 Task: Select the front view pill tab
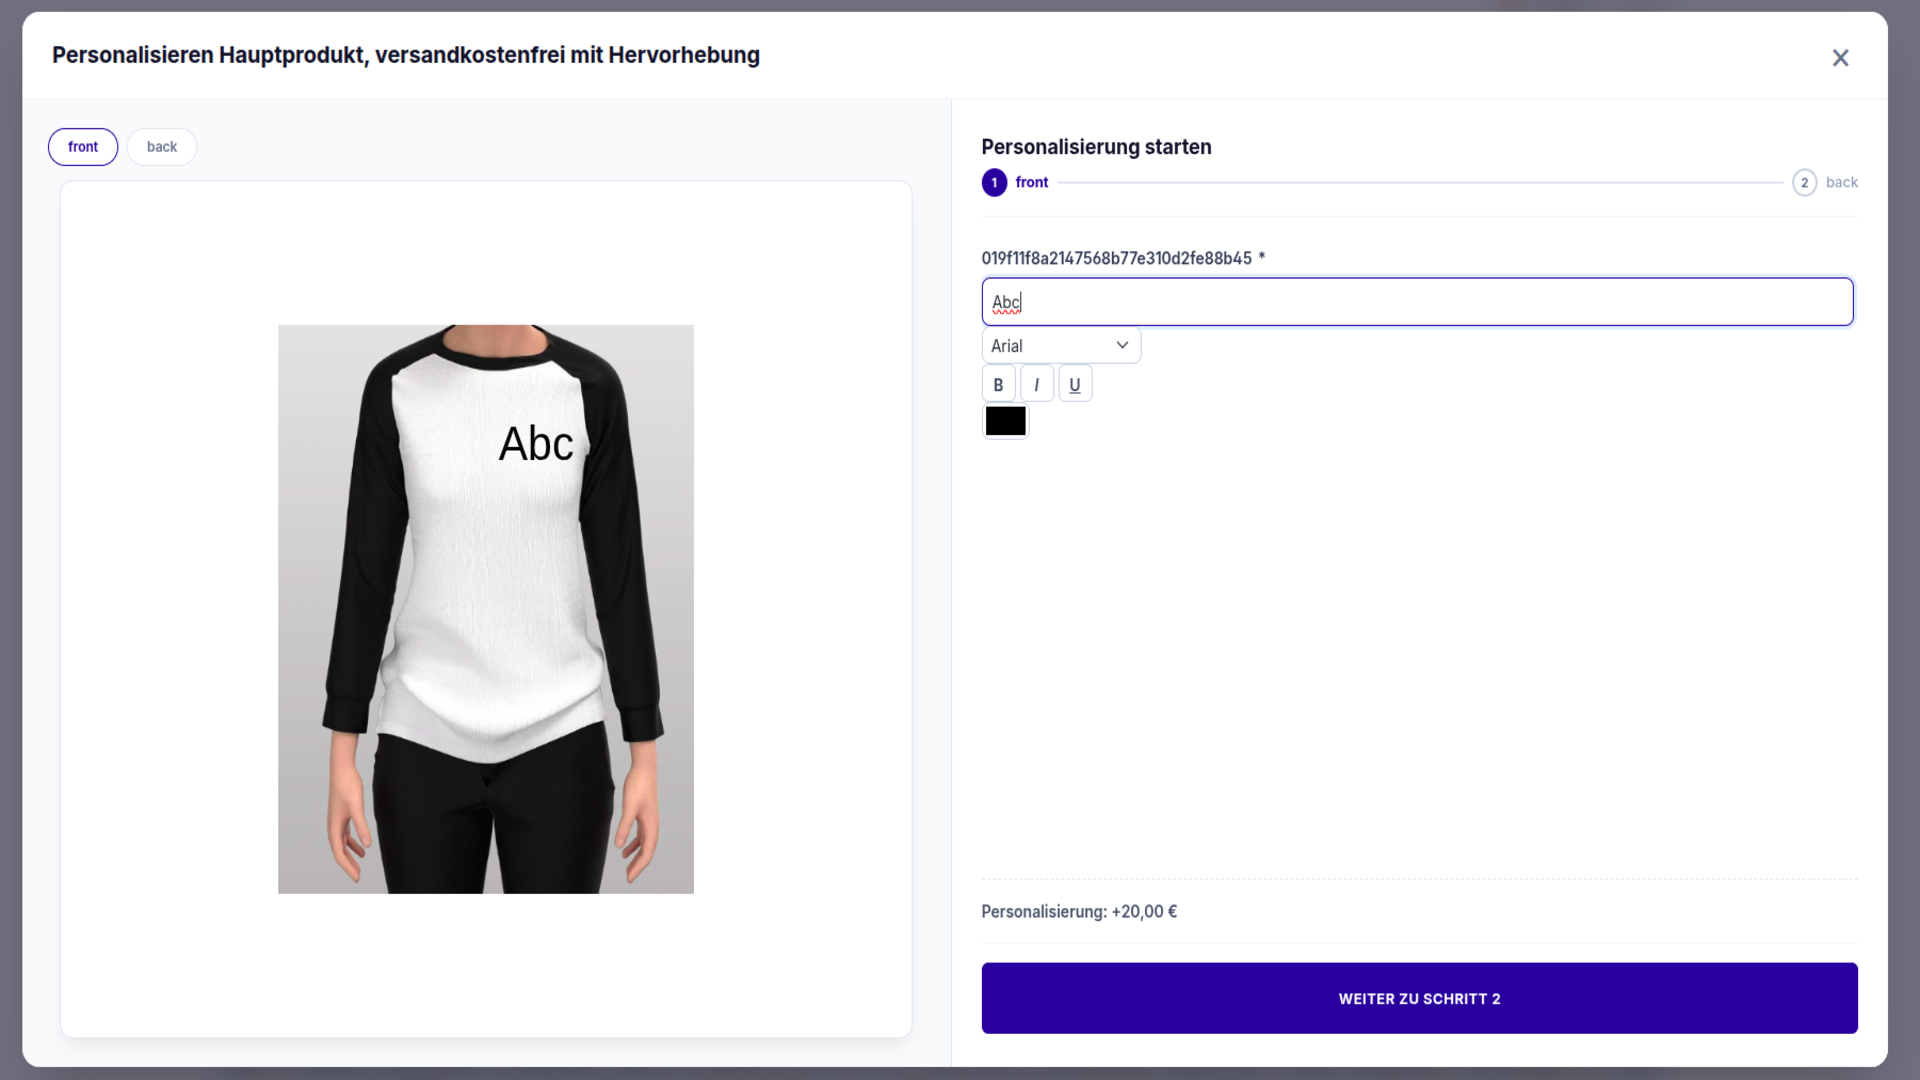coord(83,147)
